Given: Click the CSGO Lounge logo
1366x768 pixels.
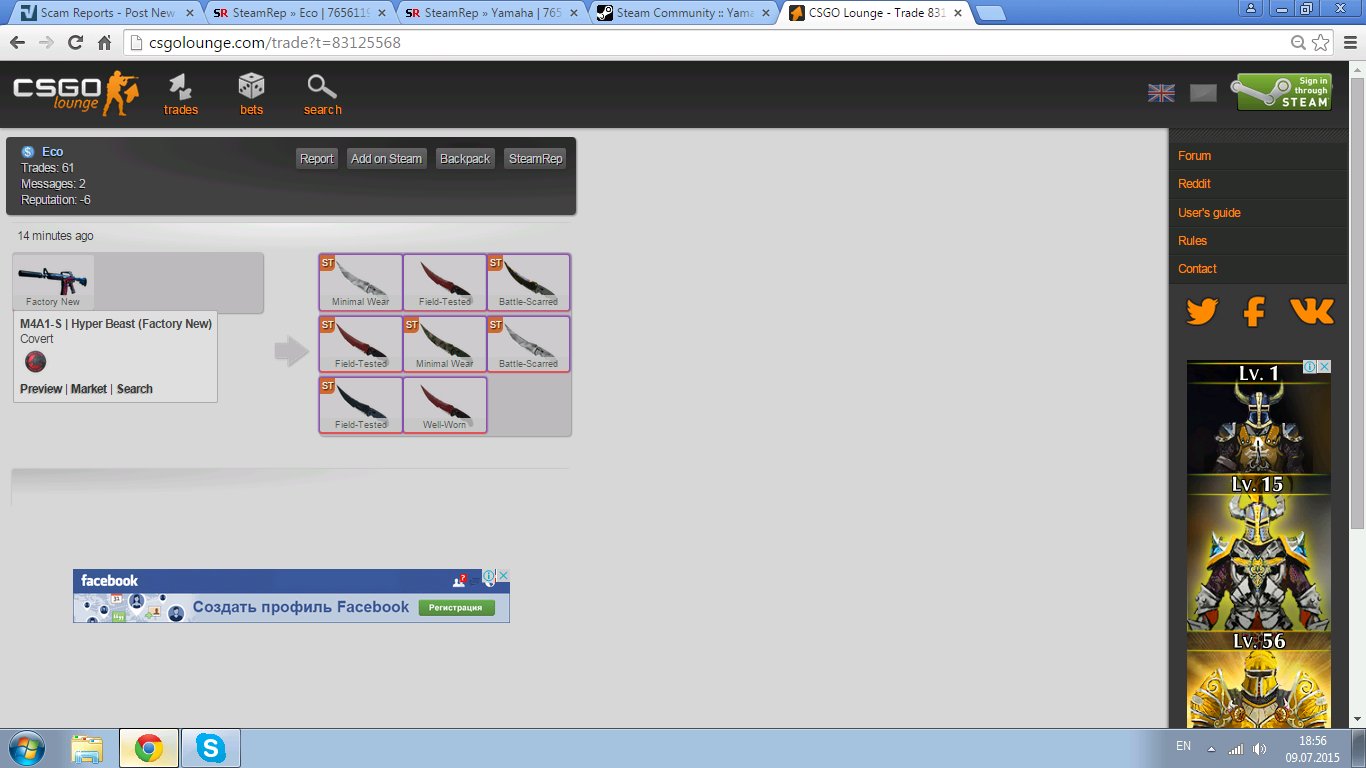Looking at the screenshot, I should [76, 92].
